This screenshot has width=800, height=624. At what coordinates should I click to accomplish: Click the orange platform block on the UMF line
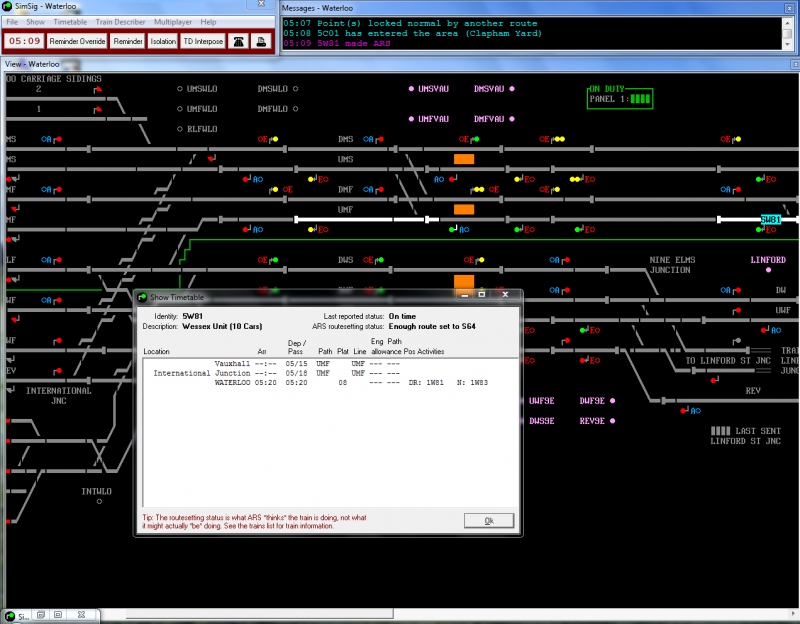pos(464,209)
